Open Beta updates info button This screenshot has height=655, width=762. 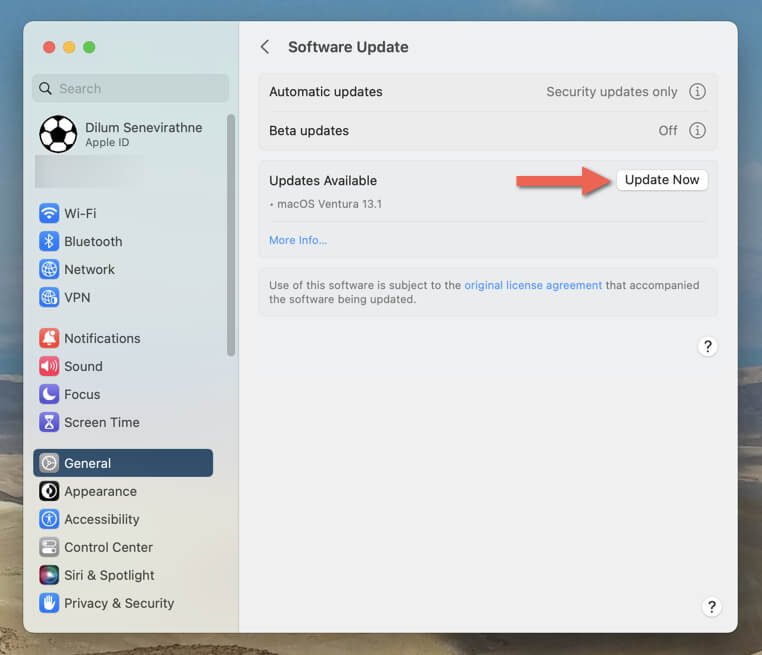698,131
